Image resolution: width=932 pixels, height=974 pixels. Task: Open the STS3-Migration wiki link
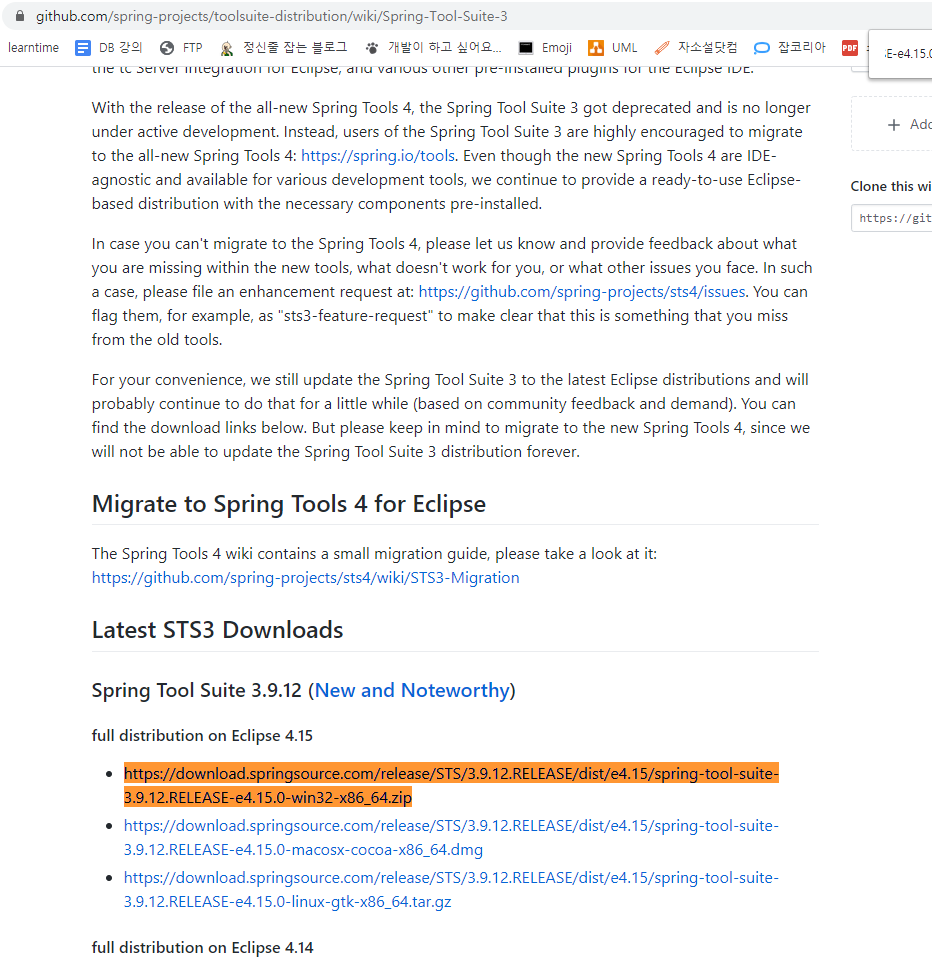(306, 578)
